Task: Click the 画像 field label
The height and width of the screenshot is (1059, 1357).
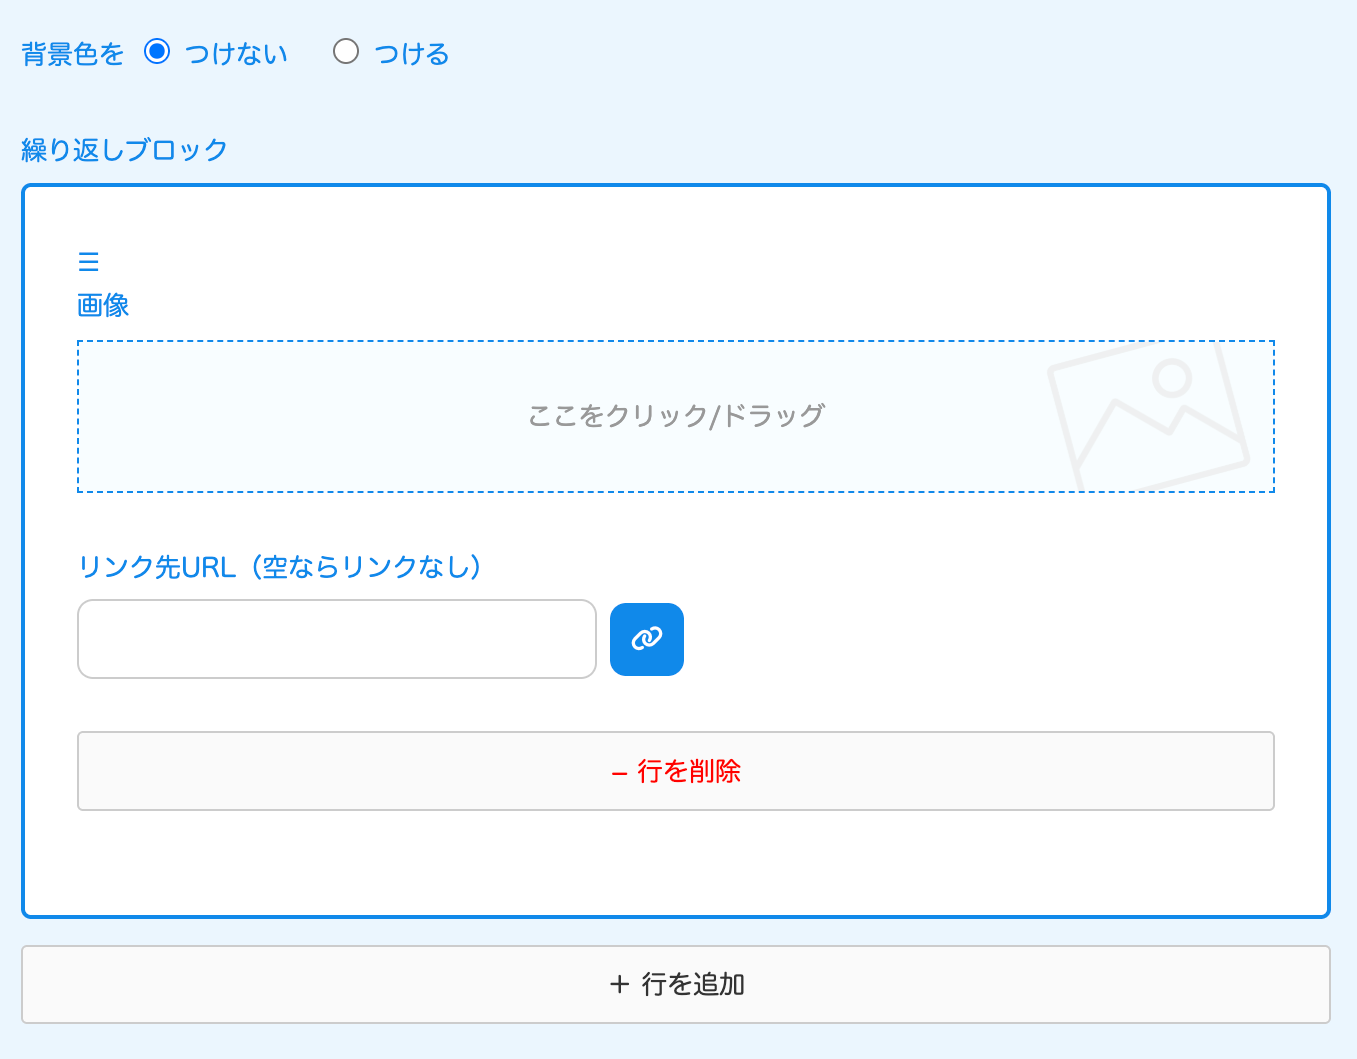Action: tap(103, 305)
